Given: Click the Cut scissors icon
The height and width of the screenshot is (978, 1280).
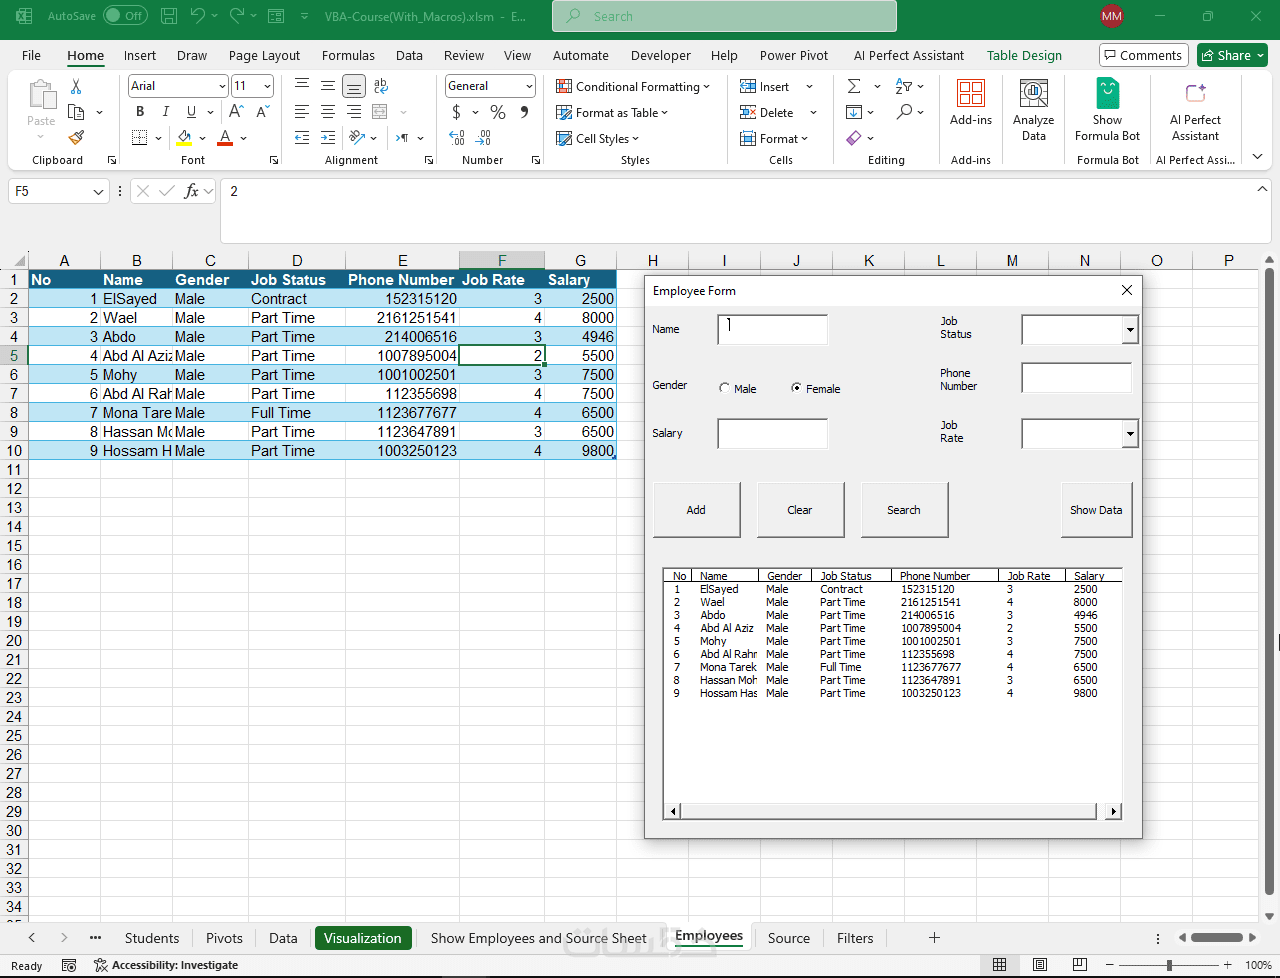Looking at the screenshot, I should pos(76,87).
